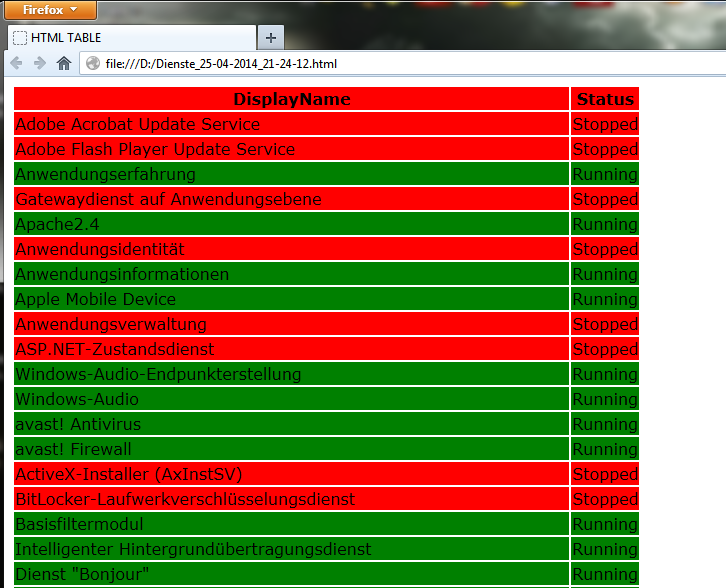
Task: Select the avast! Antivirus cell
Action: pos(291,424)
